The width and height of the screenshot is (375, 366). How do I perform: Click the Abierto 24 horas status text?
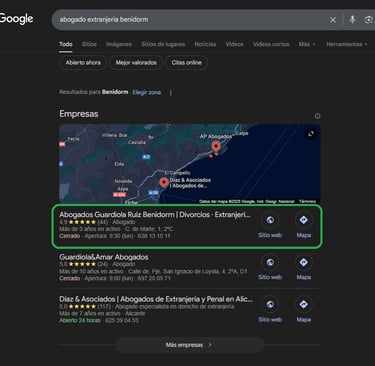(80, 320)
